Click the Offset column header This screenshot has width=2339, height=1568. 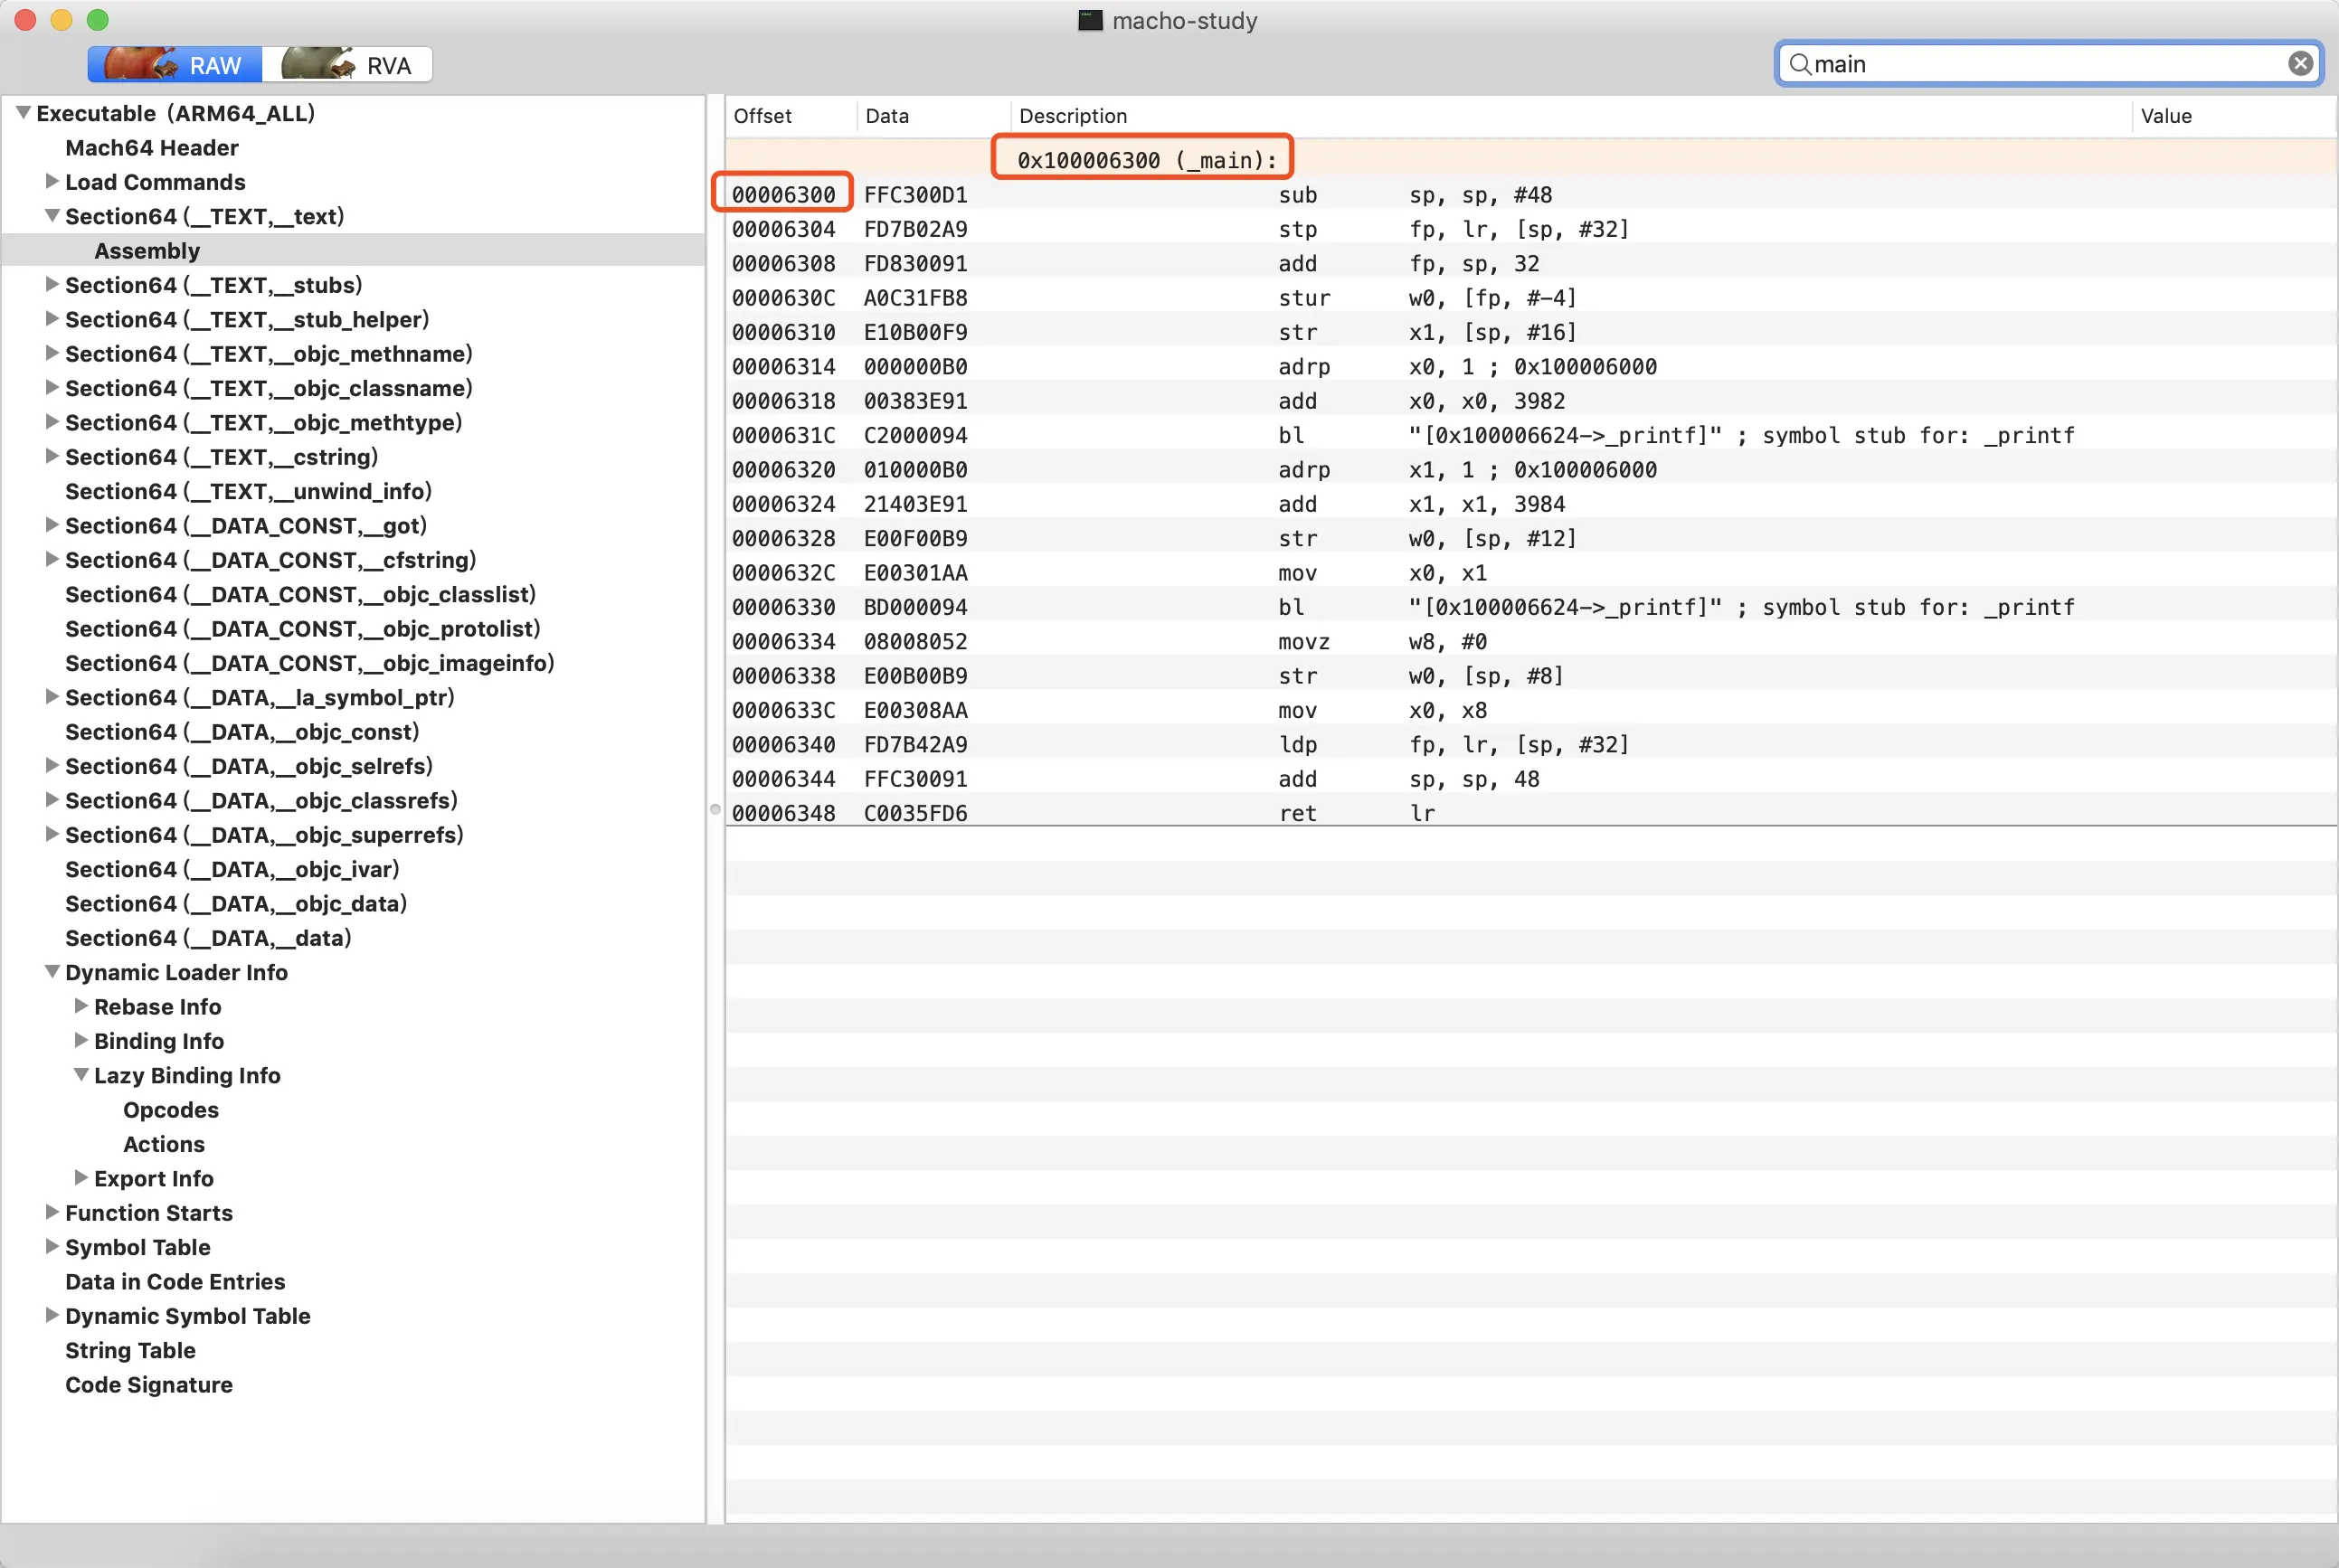pos(762,116)
